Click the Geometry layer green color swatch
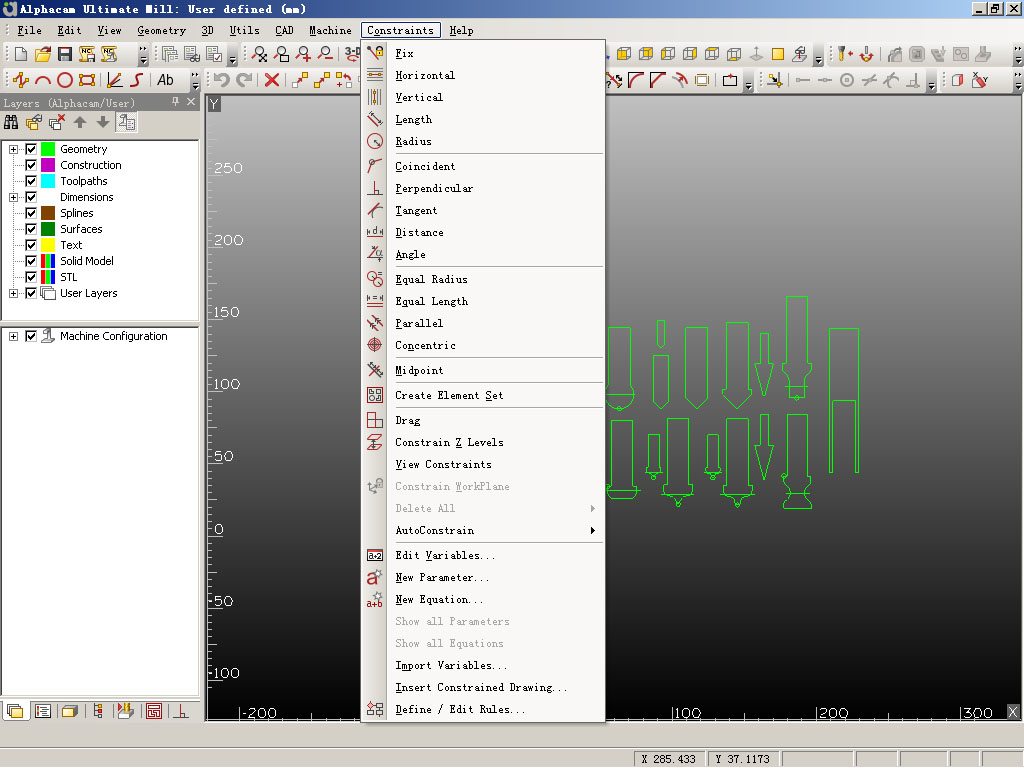Screen dimensions: 1024x768 coord(48,149)
